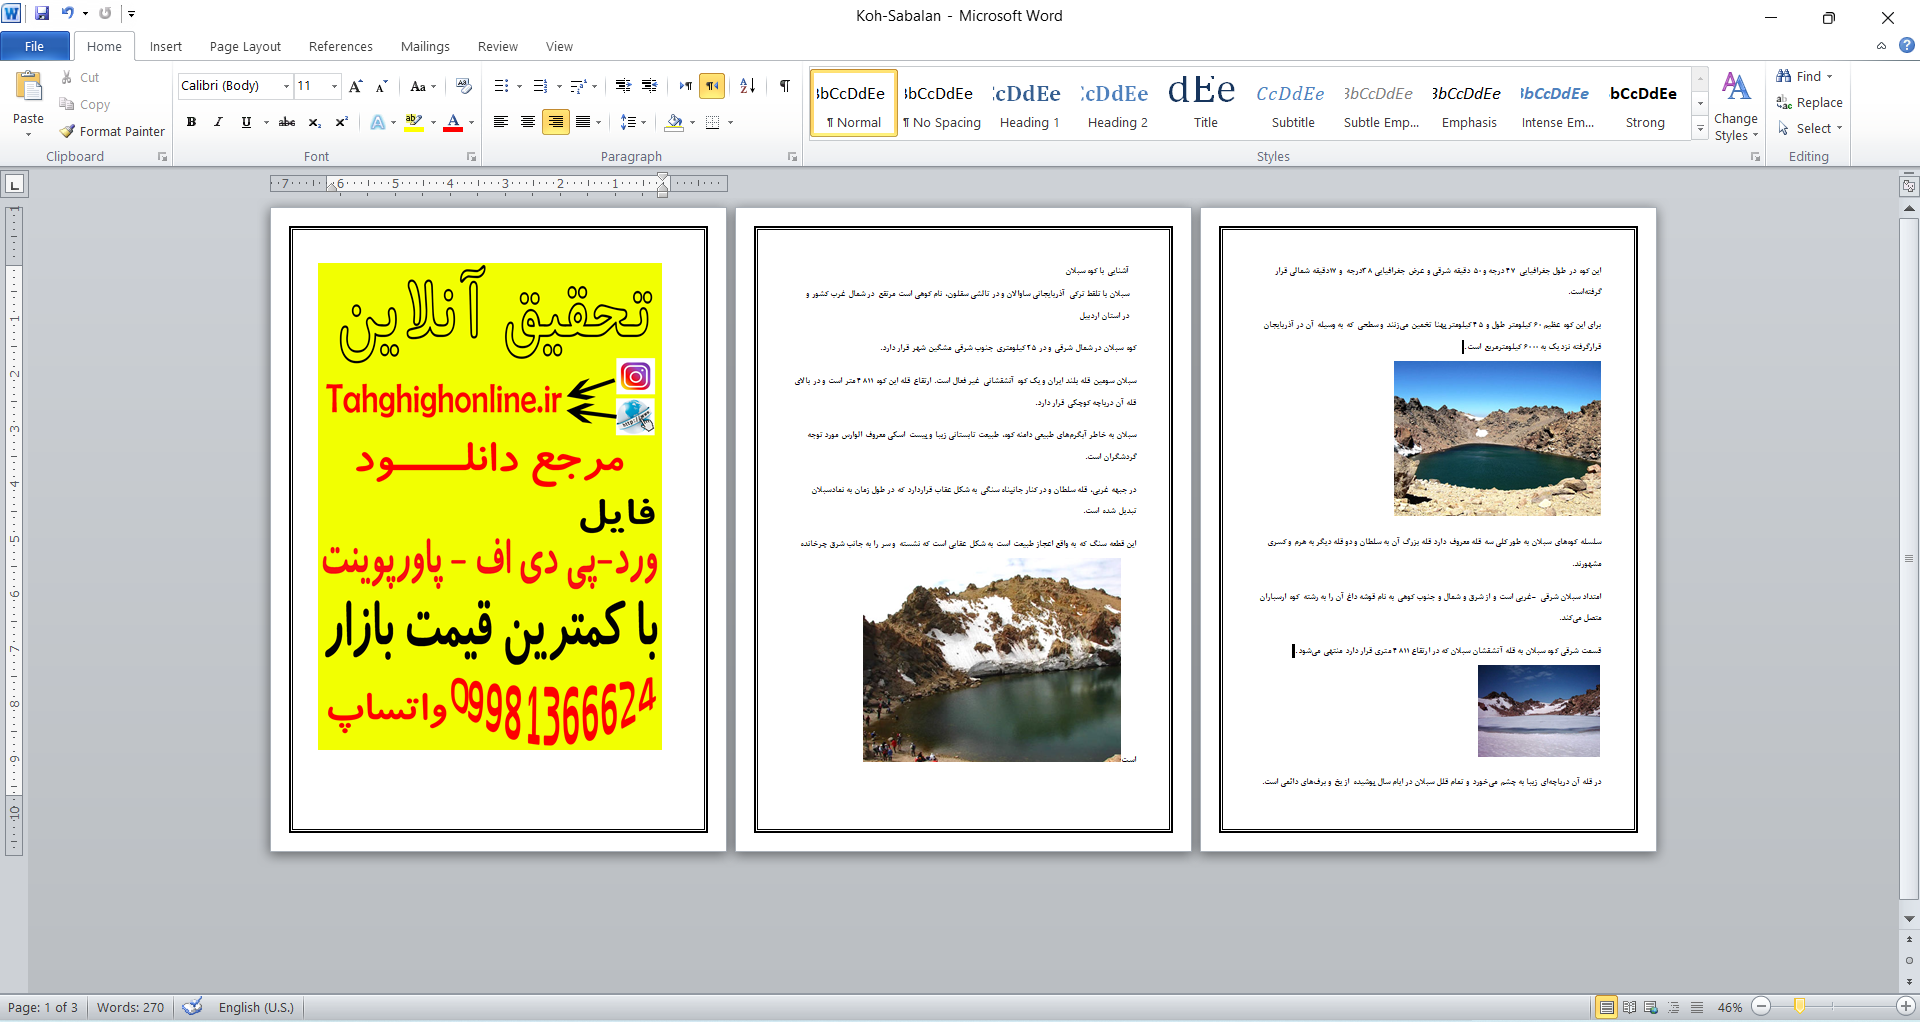
Task: Click the Grow Font icon
Action: point(356,86)
